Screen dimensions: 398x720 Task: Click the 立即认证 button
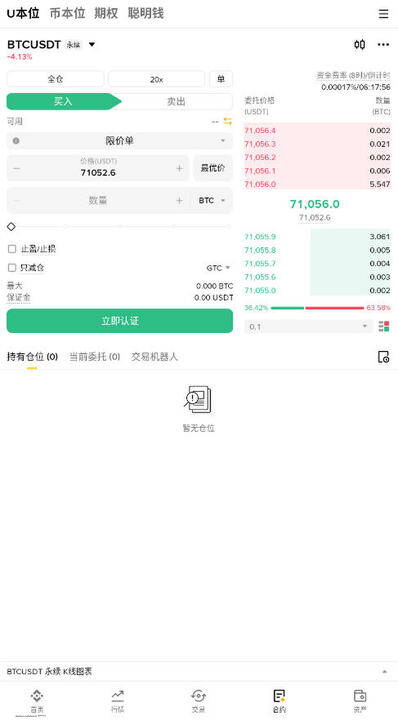click(x=120, y=321)
